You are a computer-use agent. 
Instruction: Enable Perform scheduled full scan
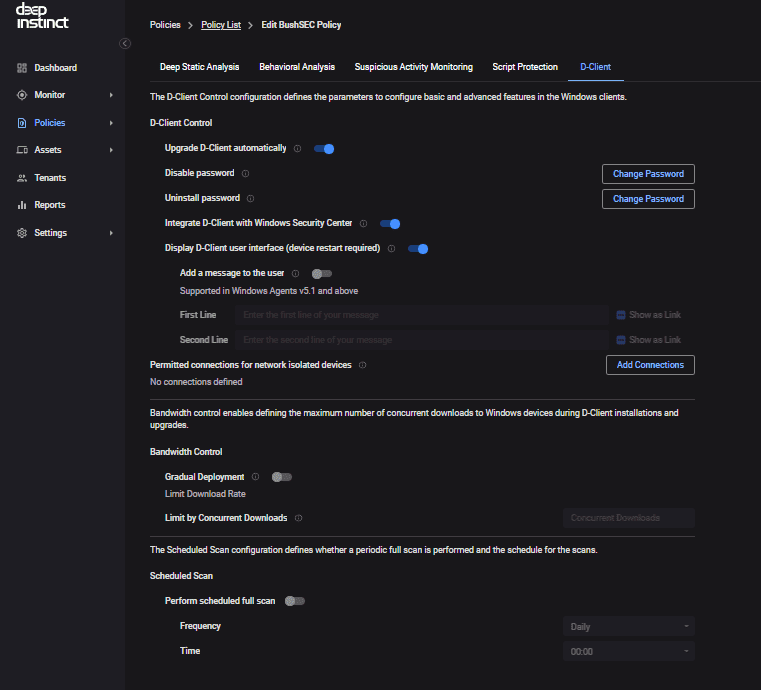pos(295,601)
